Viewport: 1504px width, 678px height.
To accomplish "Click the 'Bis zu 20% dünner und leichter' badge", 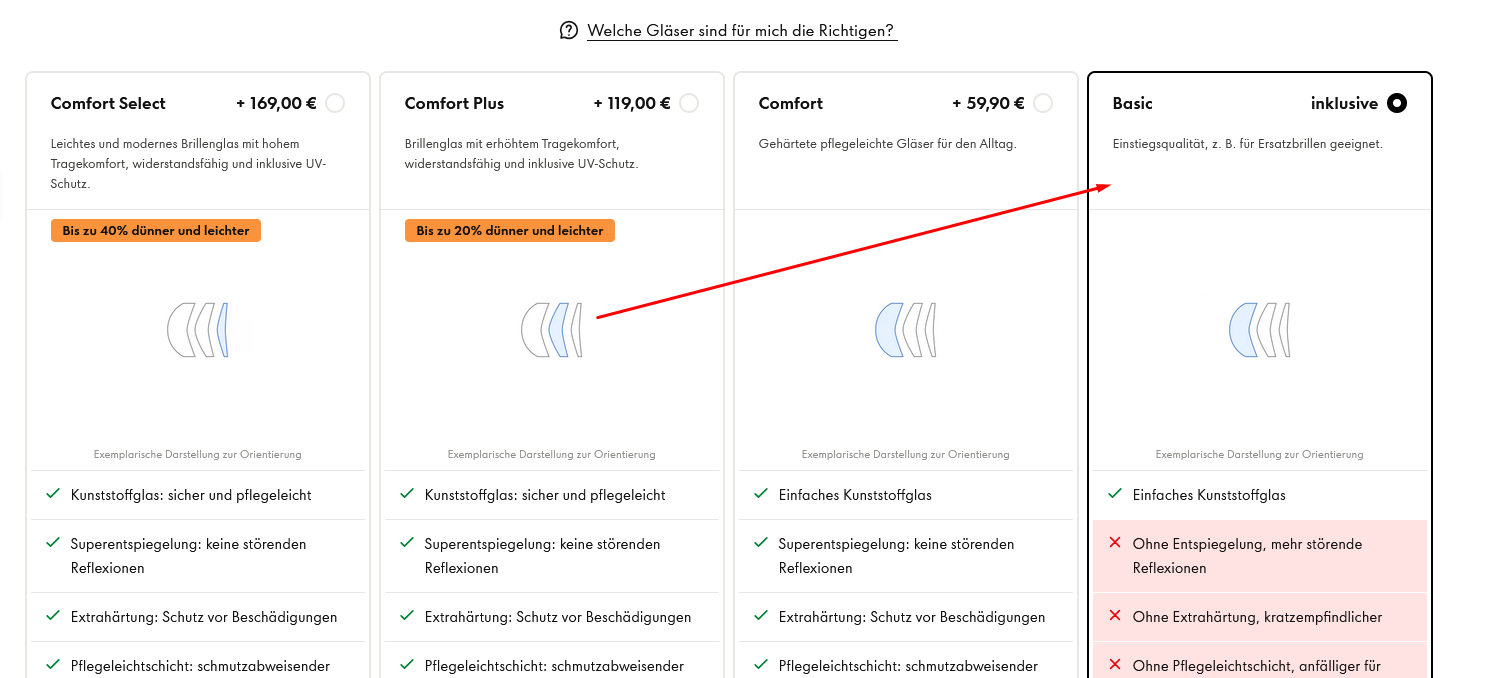I will point(510,231).
